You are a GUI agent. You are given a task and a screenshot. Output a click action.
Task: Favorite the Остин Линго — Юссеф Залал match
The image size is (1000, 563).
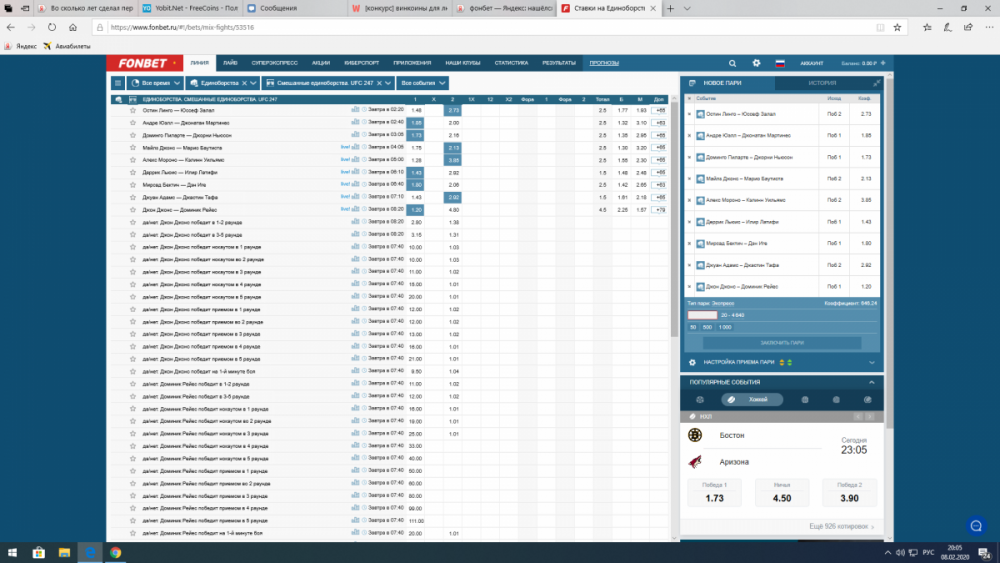pos(133,110)
